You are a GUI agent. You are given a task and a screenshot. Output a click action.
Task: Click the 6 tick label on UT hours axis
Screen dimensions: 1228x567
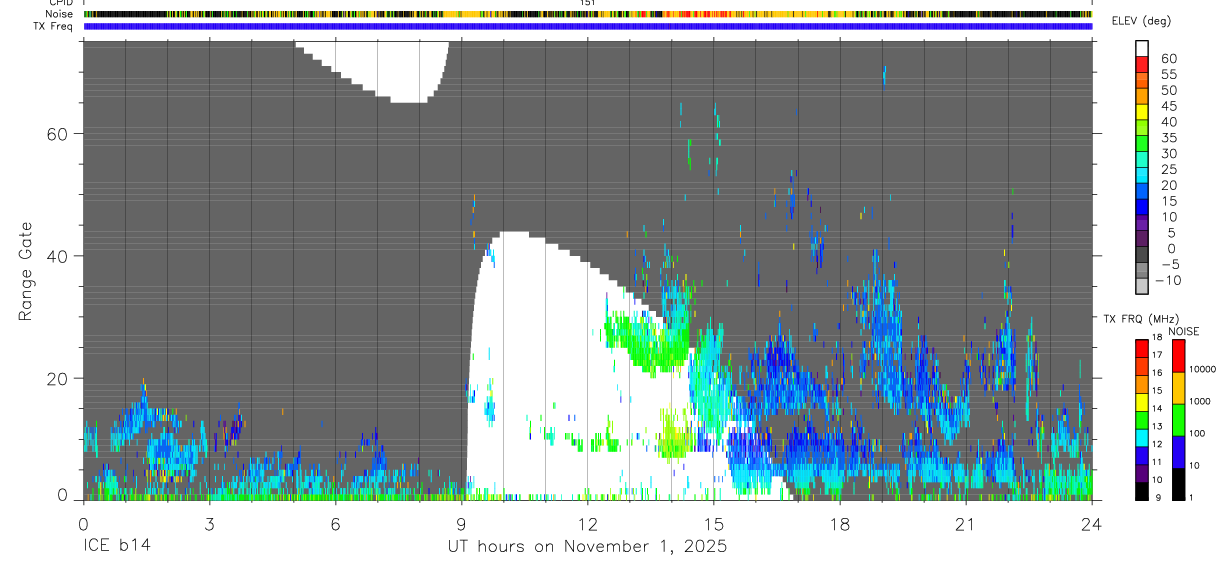[x=335, y=523]
